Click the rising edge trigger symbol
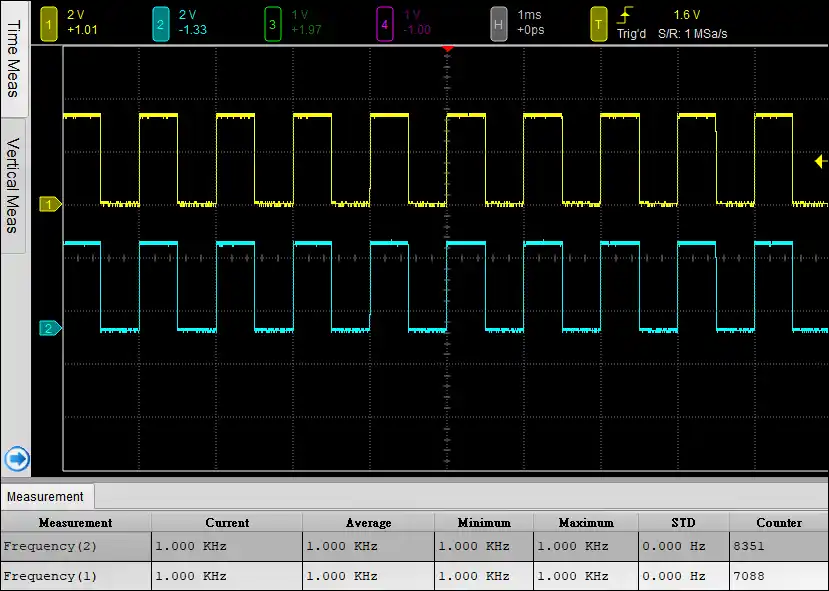 tap(626, 16)
